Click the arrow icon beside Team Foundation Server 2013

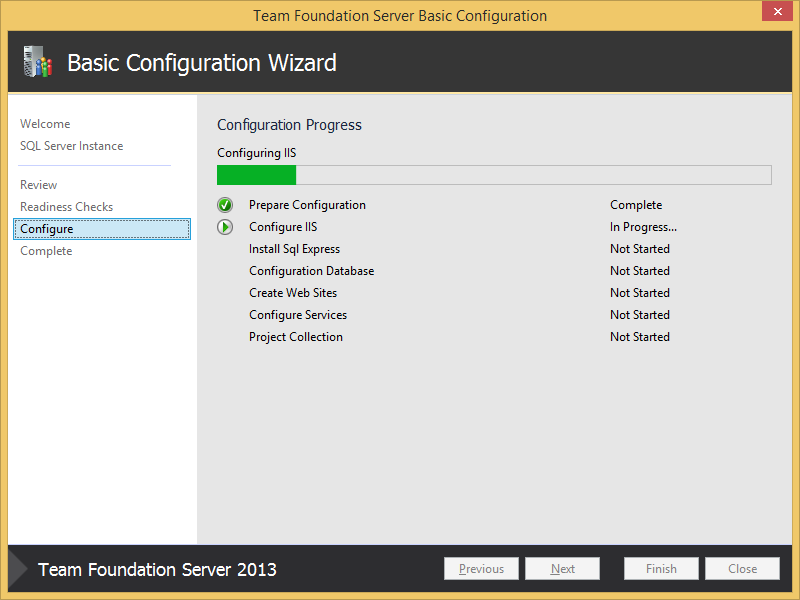click(x=18, y=569)
